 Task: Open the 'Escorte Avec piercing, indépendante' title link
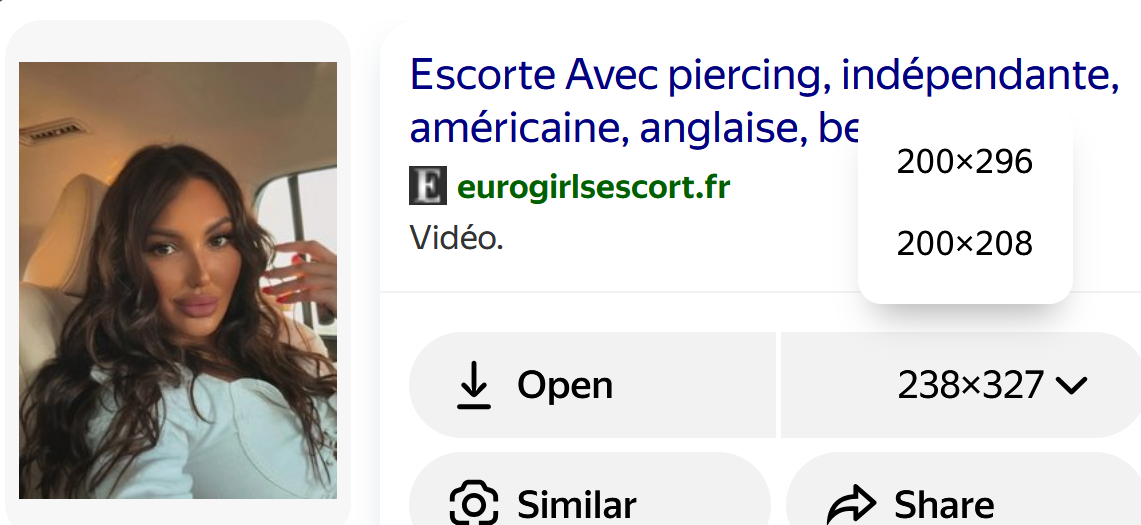point(764,74)
